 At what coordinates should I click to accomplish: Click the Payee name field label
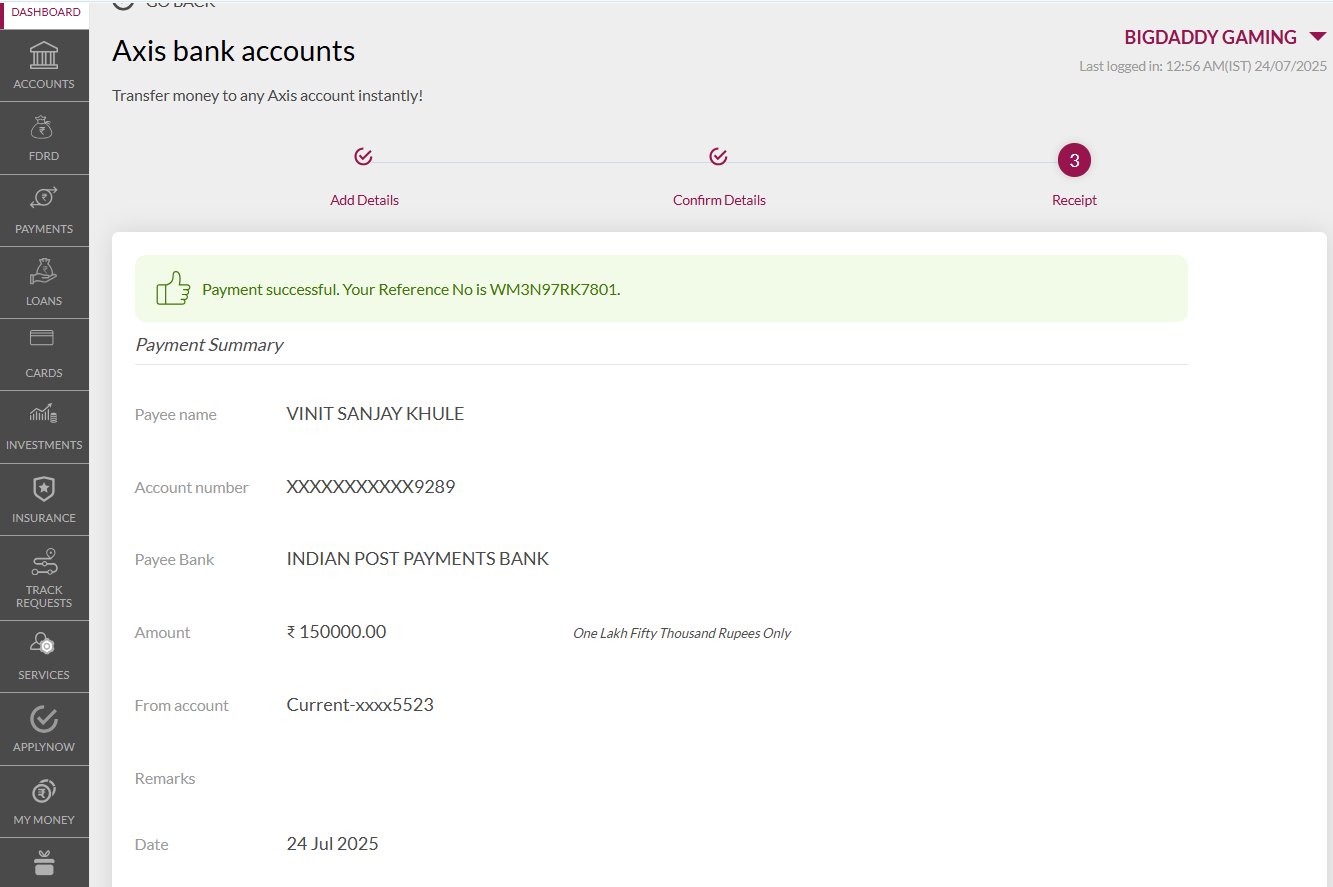175,415
